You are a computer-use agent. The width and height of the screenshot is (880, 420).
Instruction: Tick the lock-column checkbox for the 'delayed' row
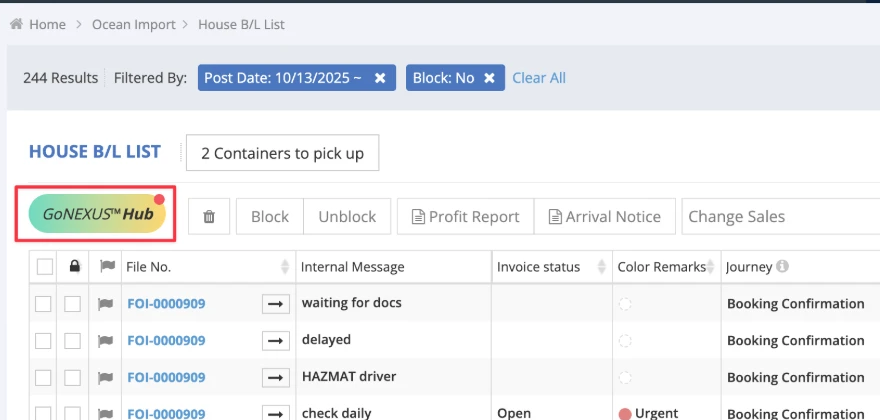tap(72, 341)
